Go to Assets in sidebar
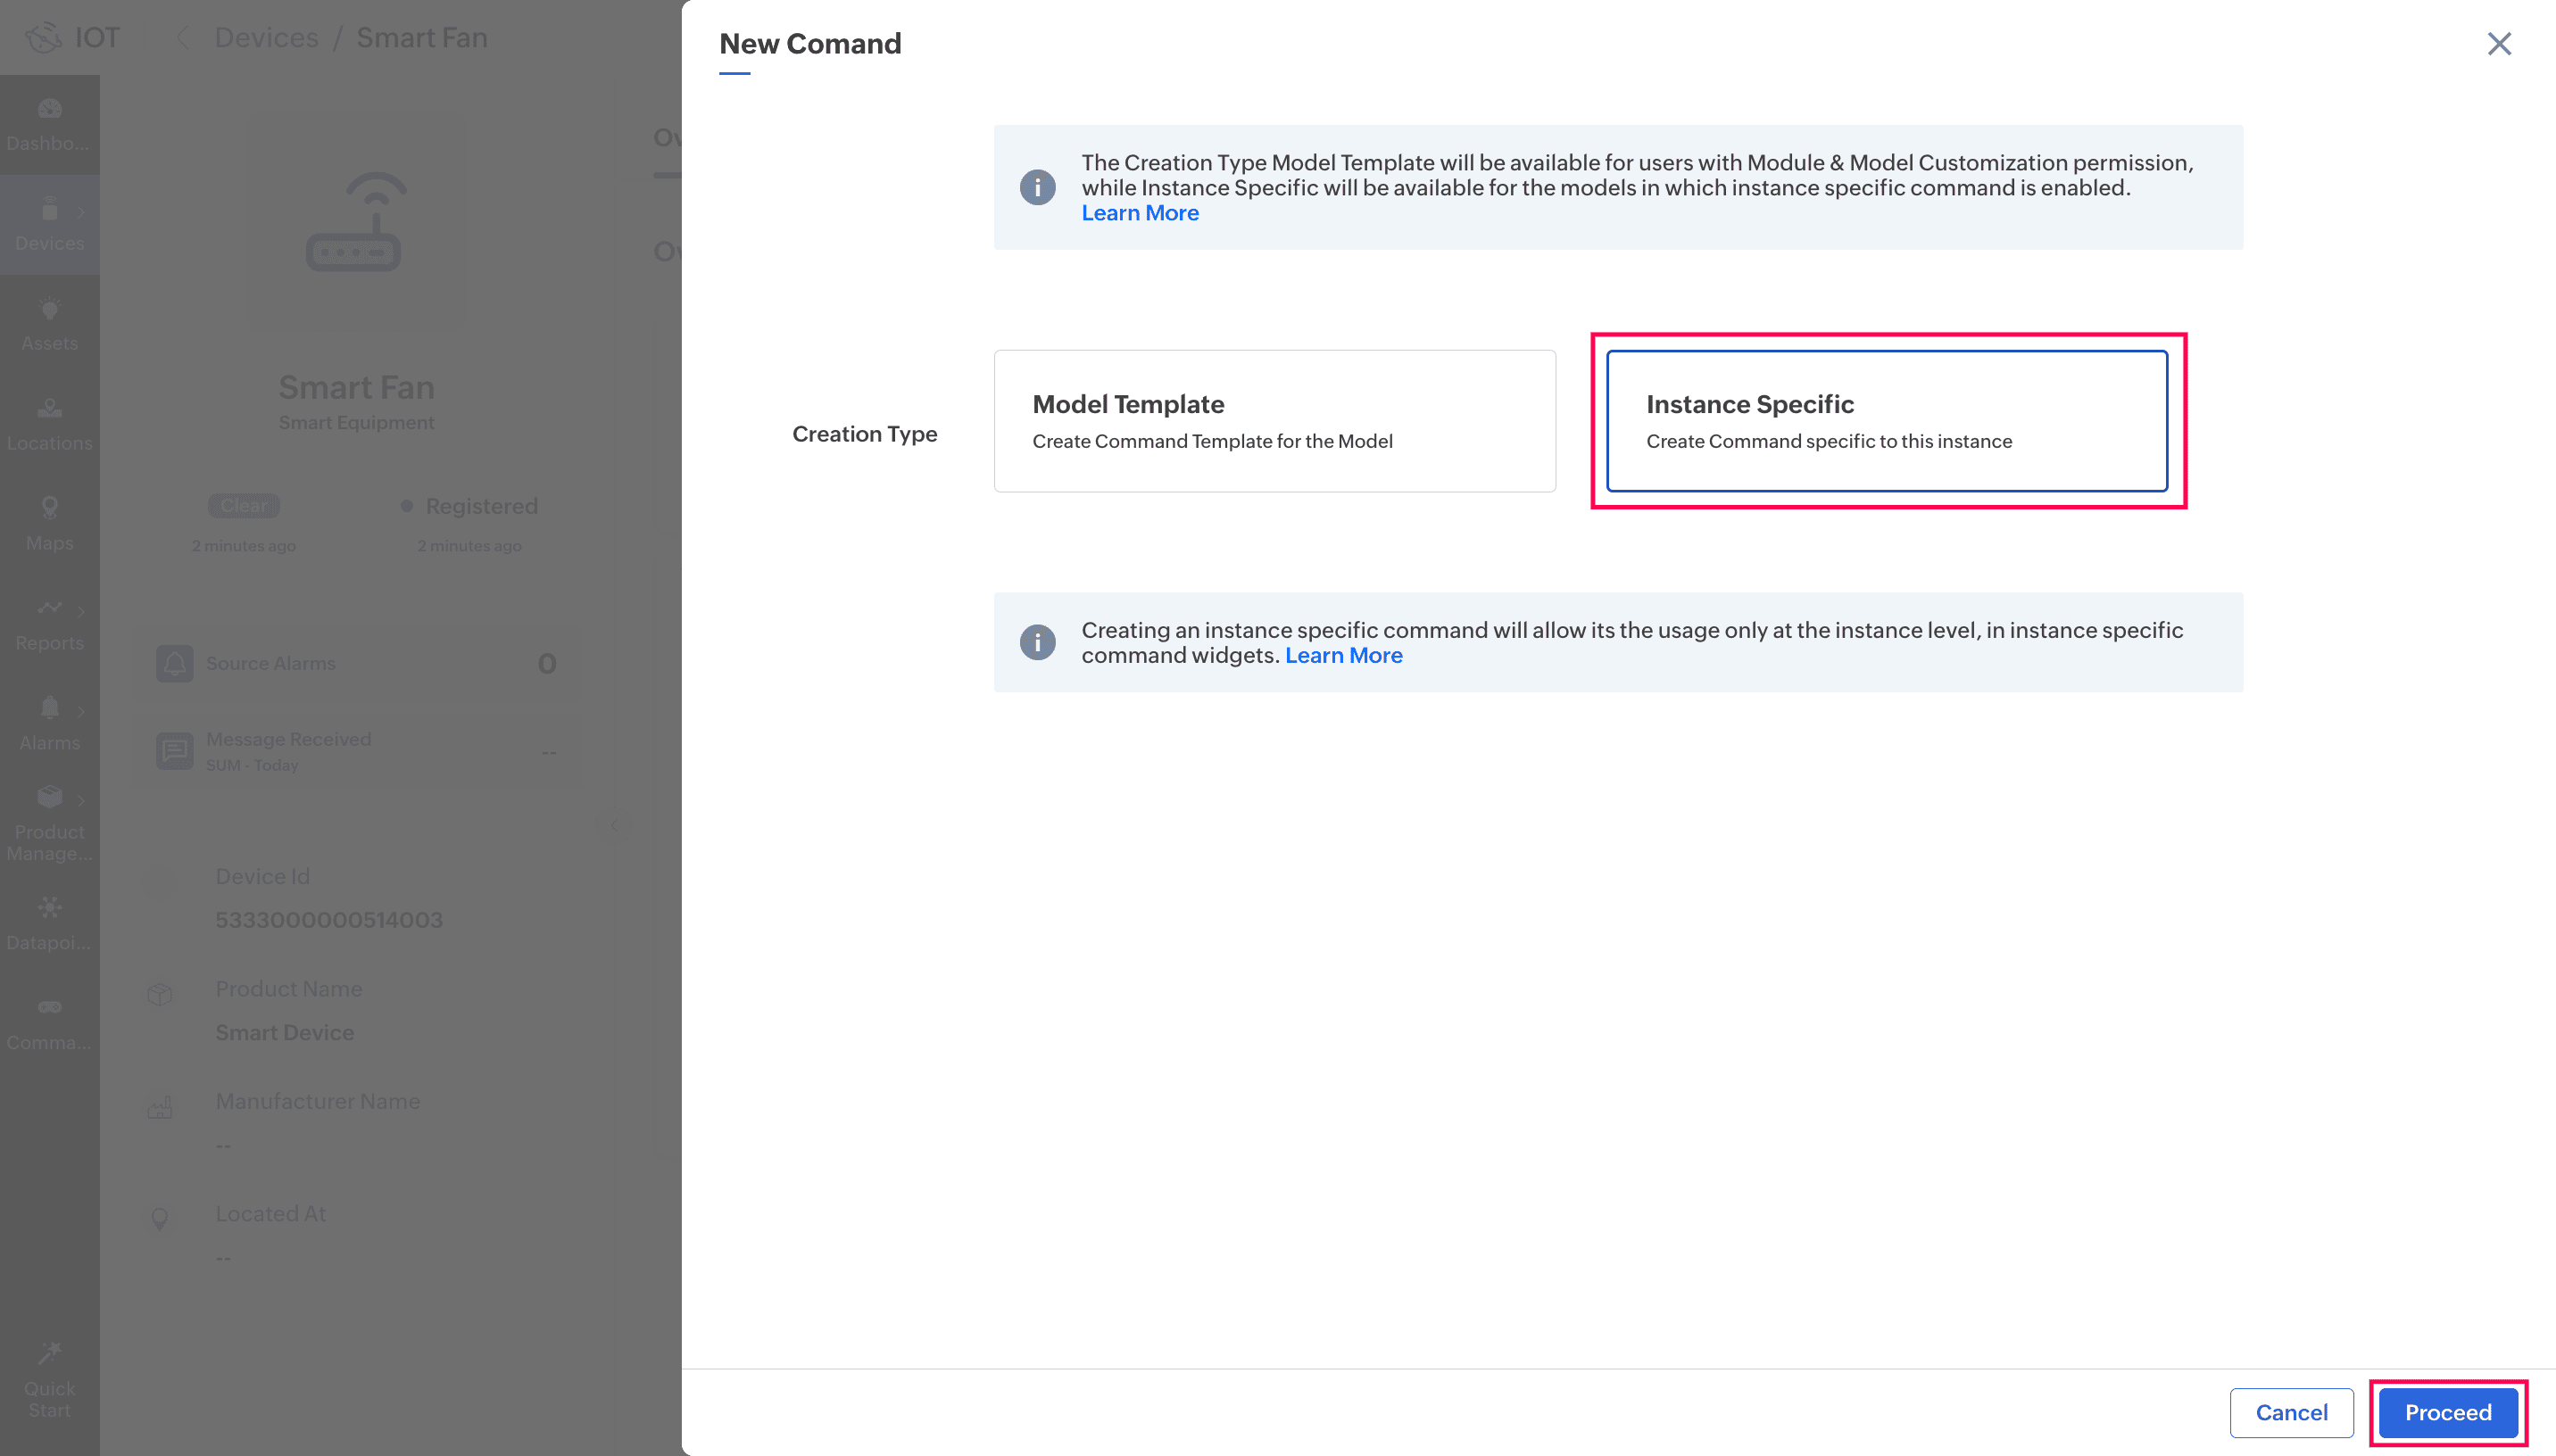This screenshot has height=1456, width=2556. [49, 324]
